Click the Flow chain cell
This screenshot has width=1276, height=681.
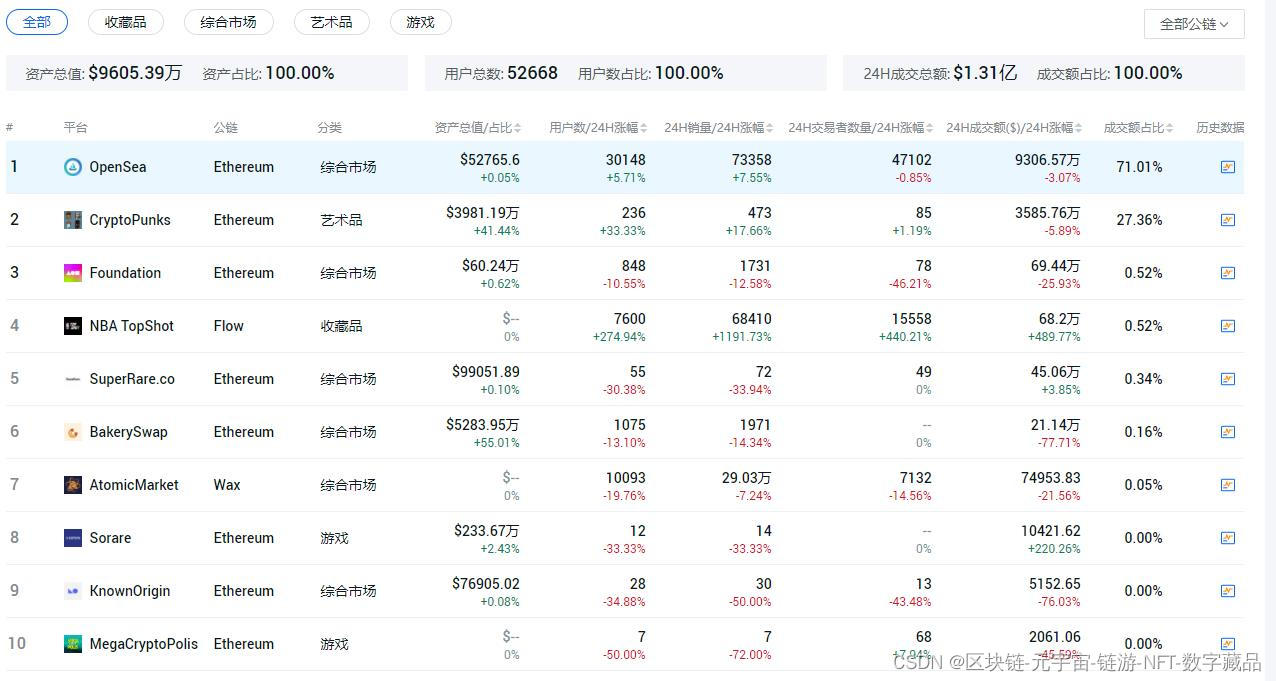point(229,326)
